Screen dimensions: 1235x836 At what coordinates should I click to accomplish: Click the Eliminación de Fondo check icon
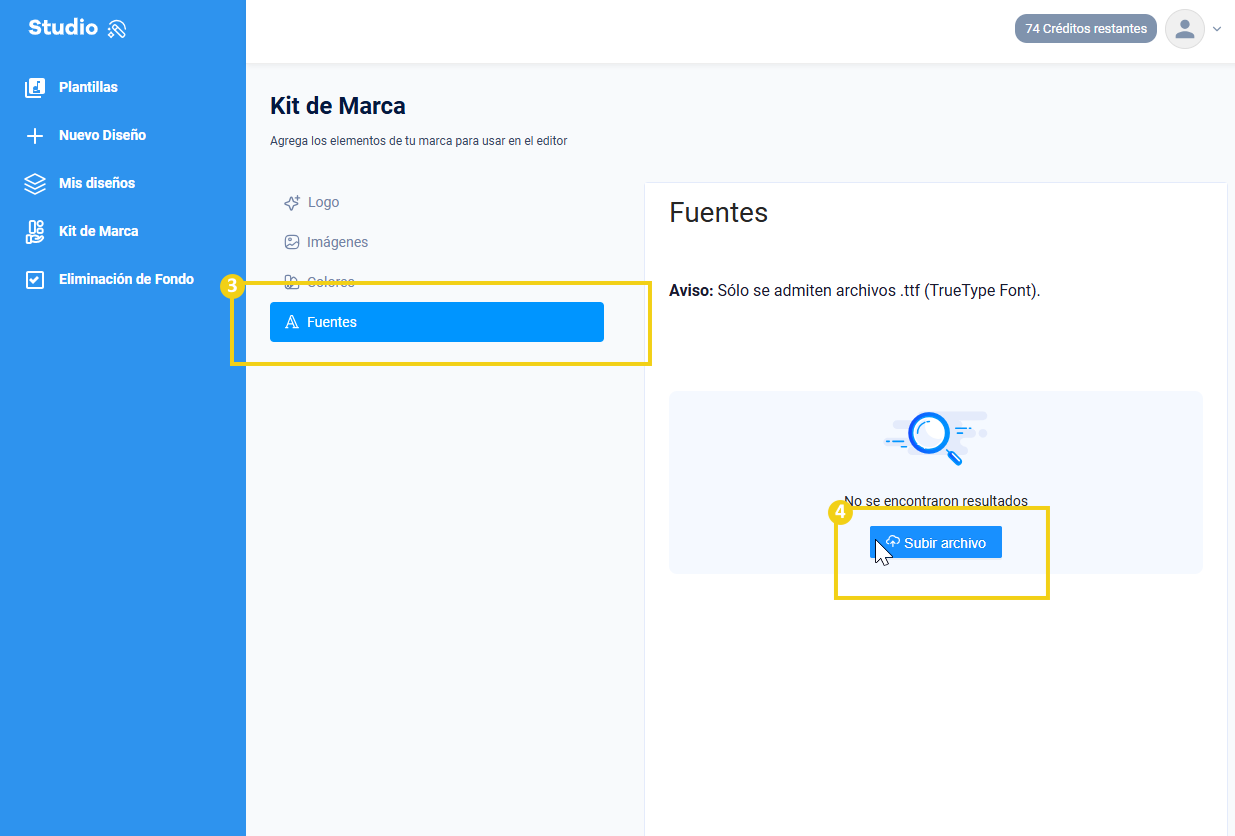[x=35, y=280]
